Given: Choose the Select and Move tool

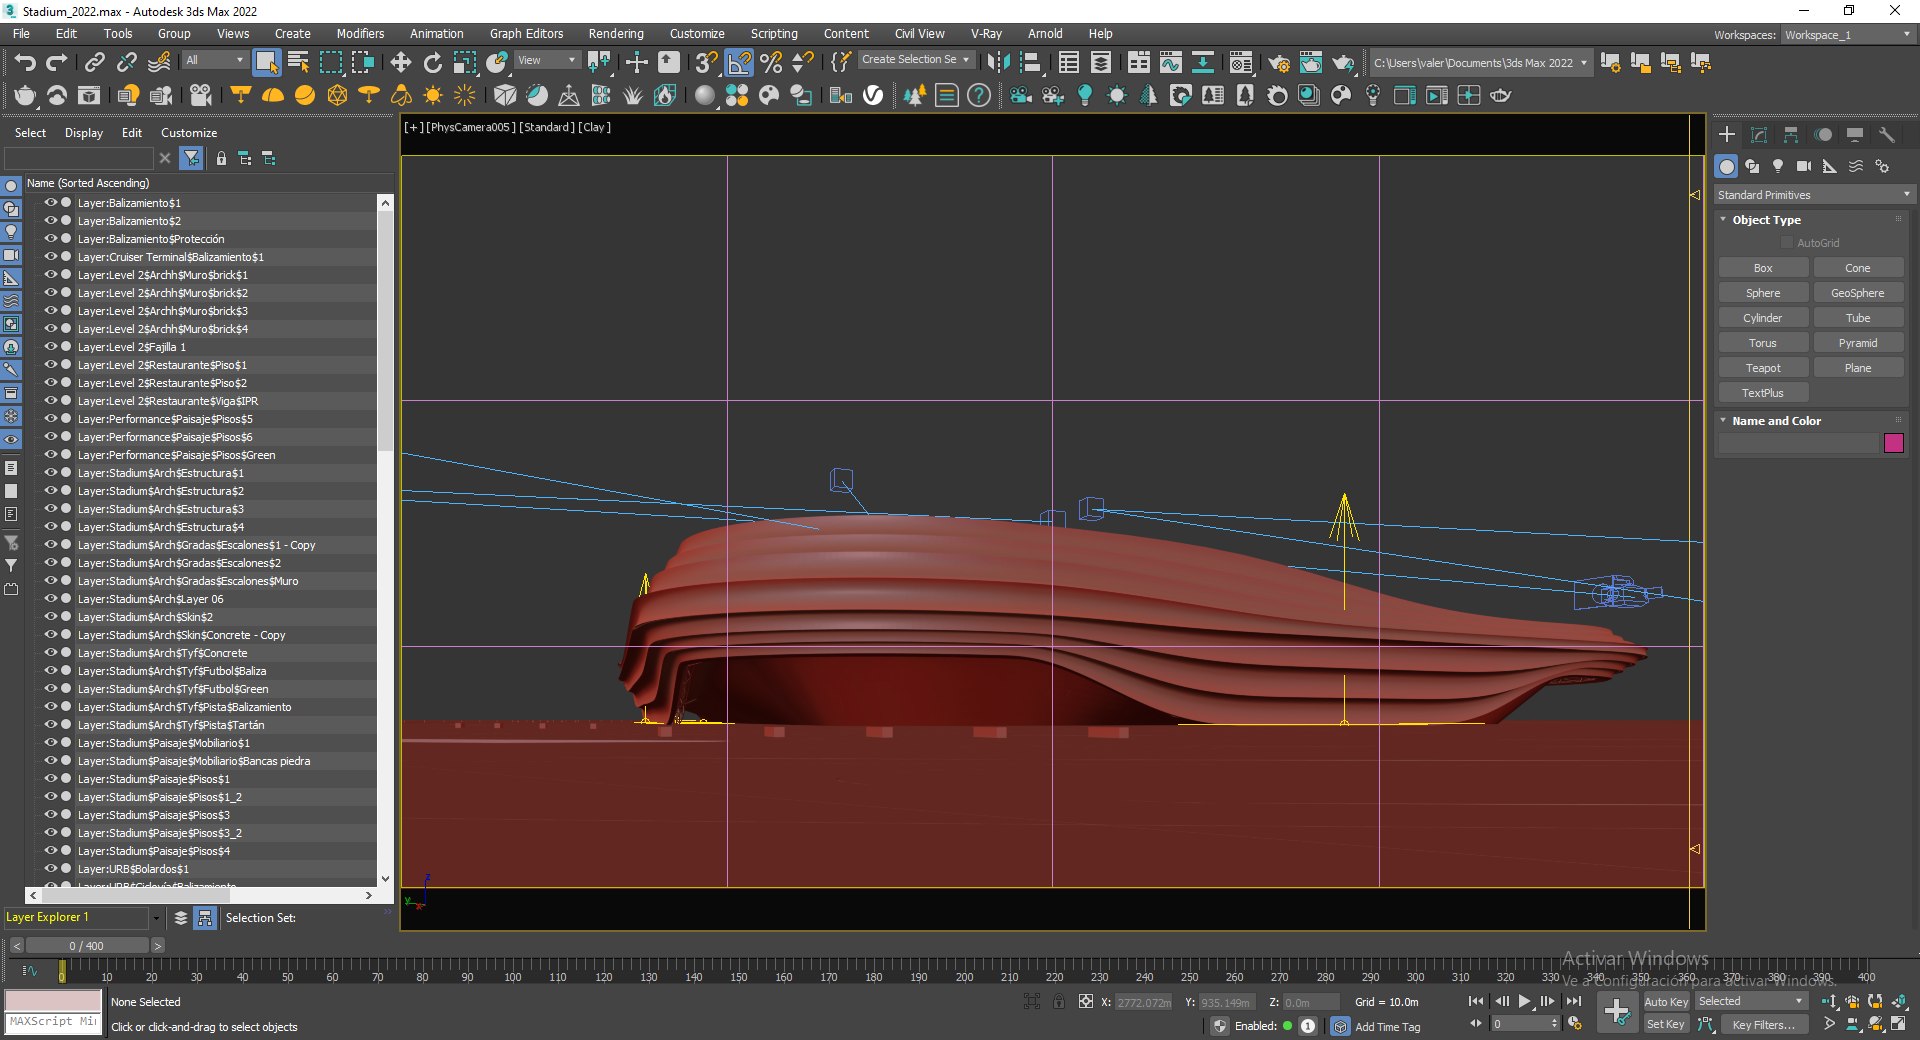Looking at the screenshot, I should click(x=400, y=62).
